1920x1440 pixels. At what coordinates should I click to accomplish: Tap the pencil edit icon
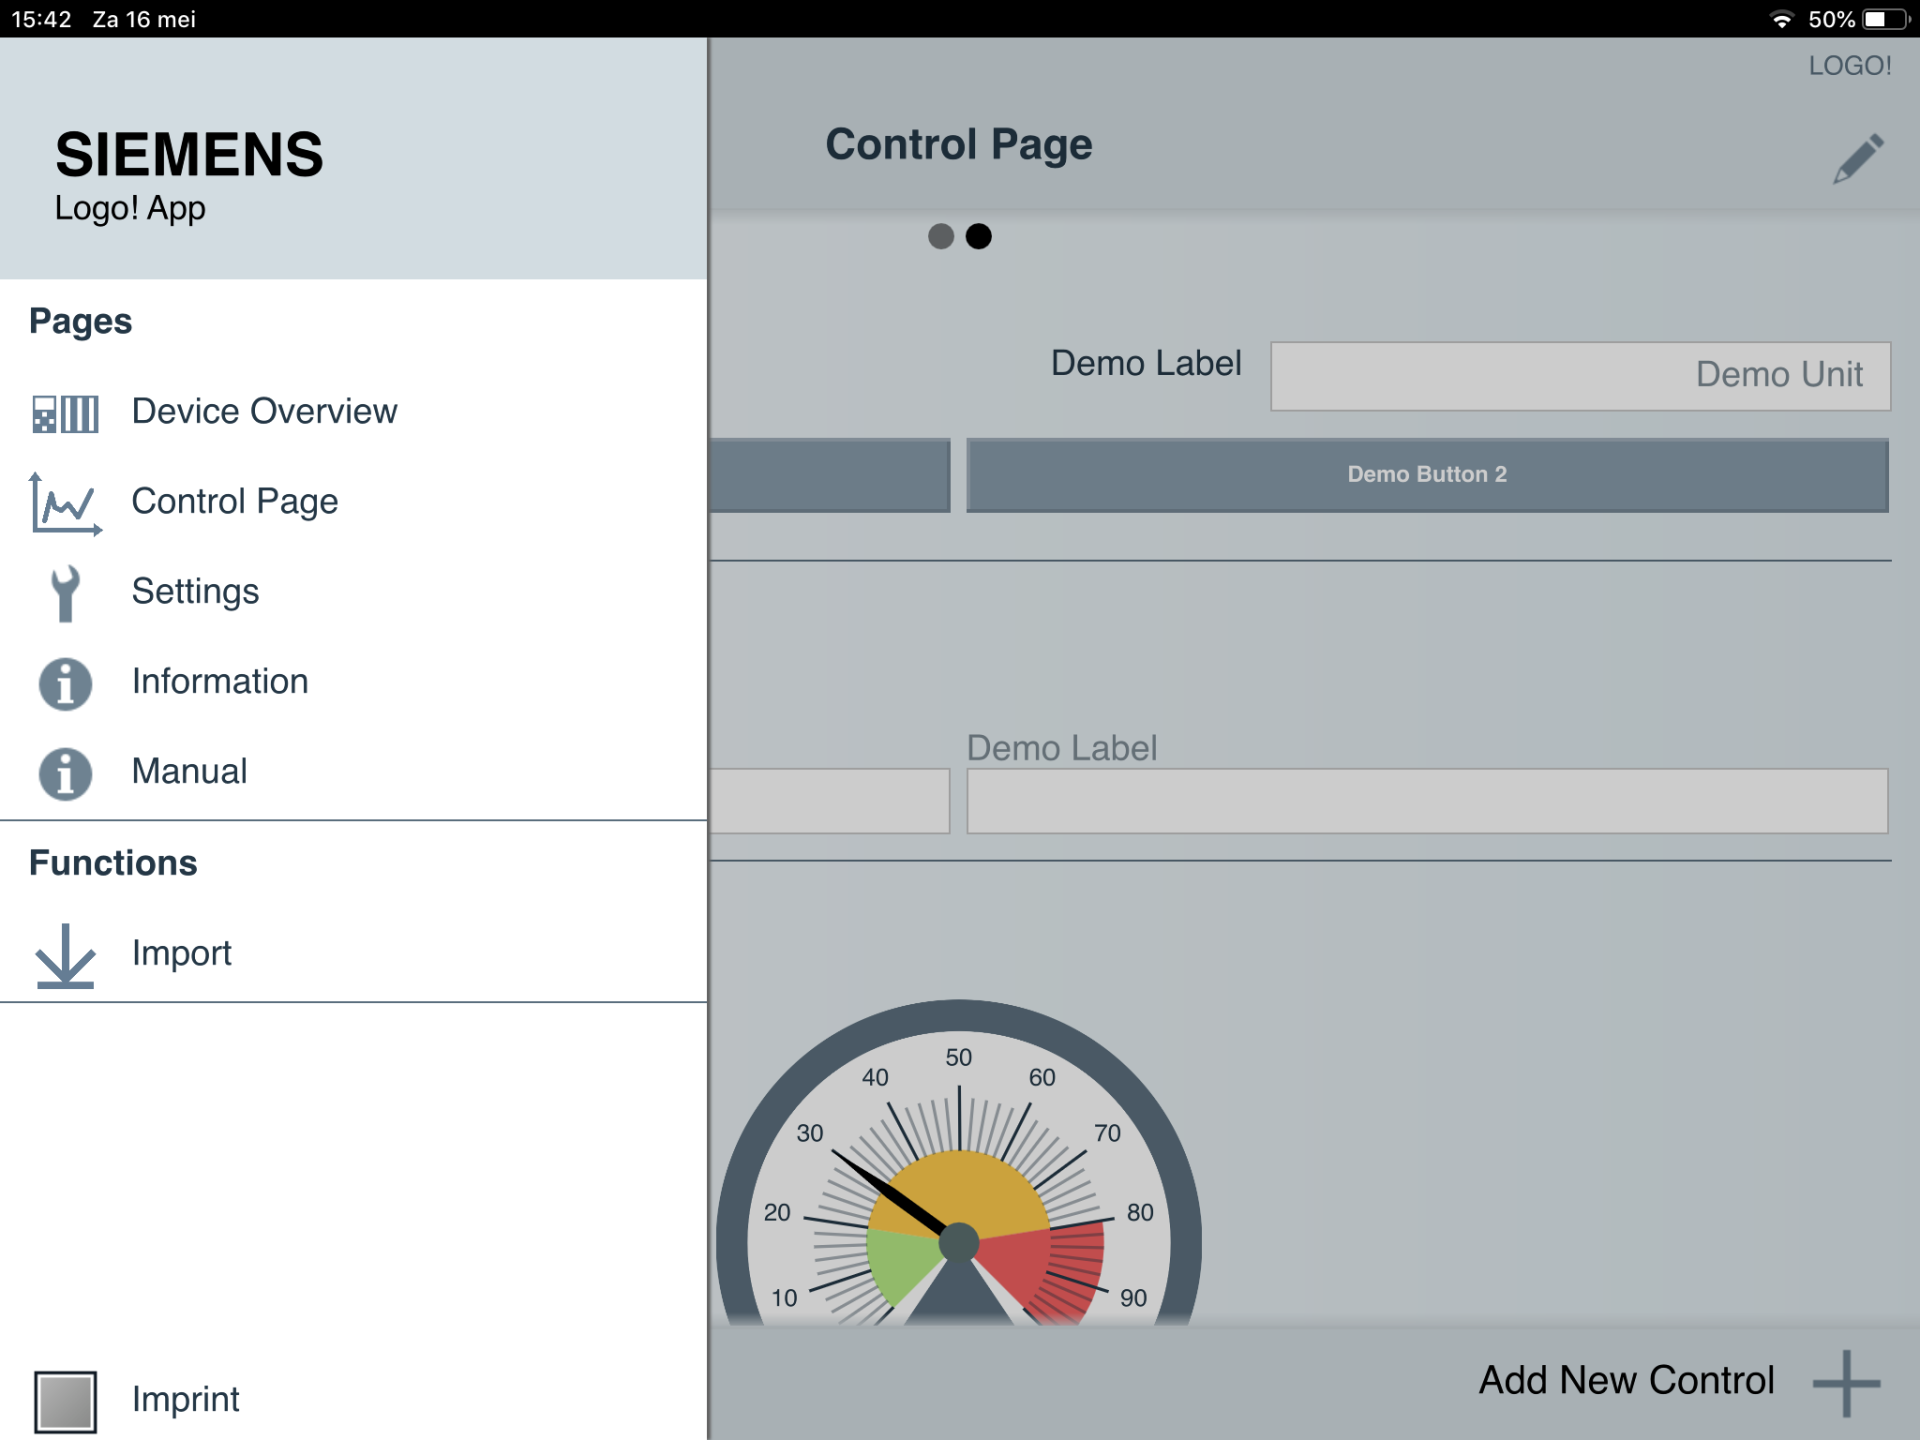1857,158
